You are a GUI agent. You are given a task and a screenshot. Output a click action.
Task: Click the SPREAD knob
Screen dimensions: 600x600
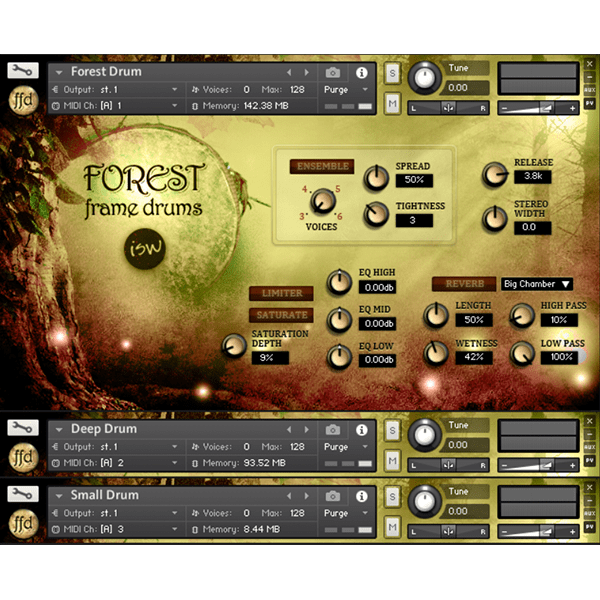pos(376,179)
